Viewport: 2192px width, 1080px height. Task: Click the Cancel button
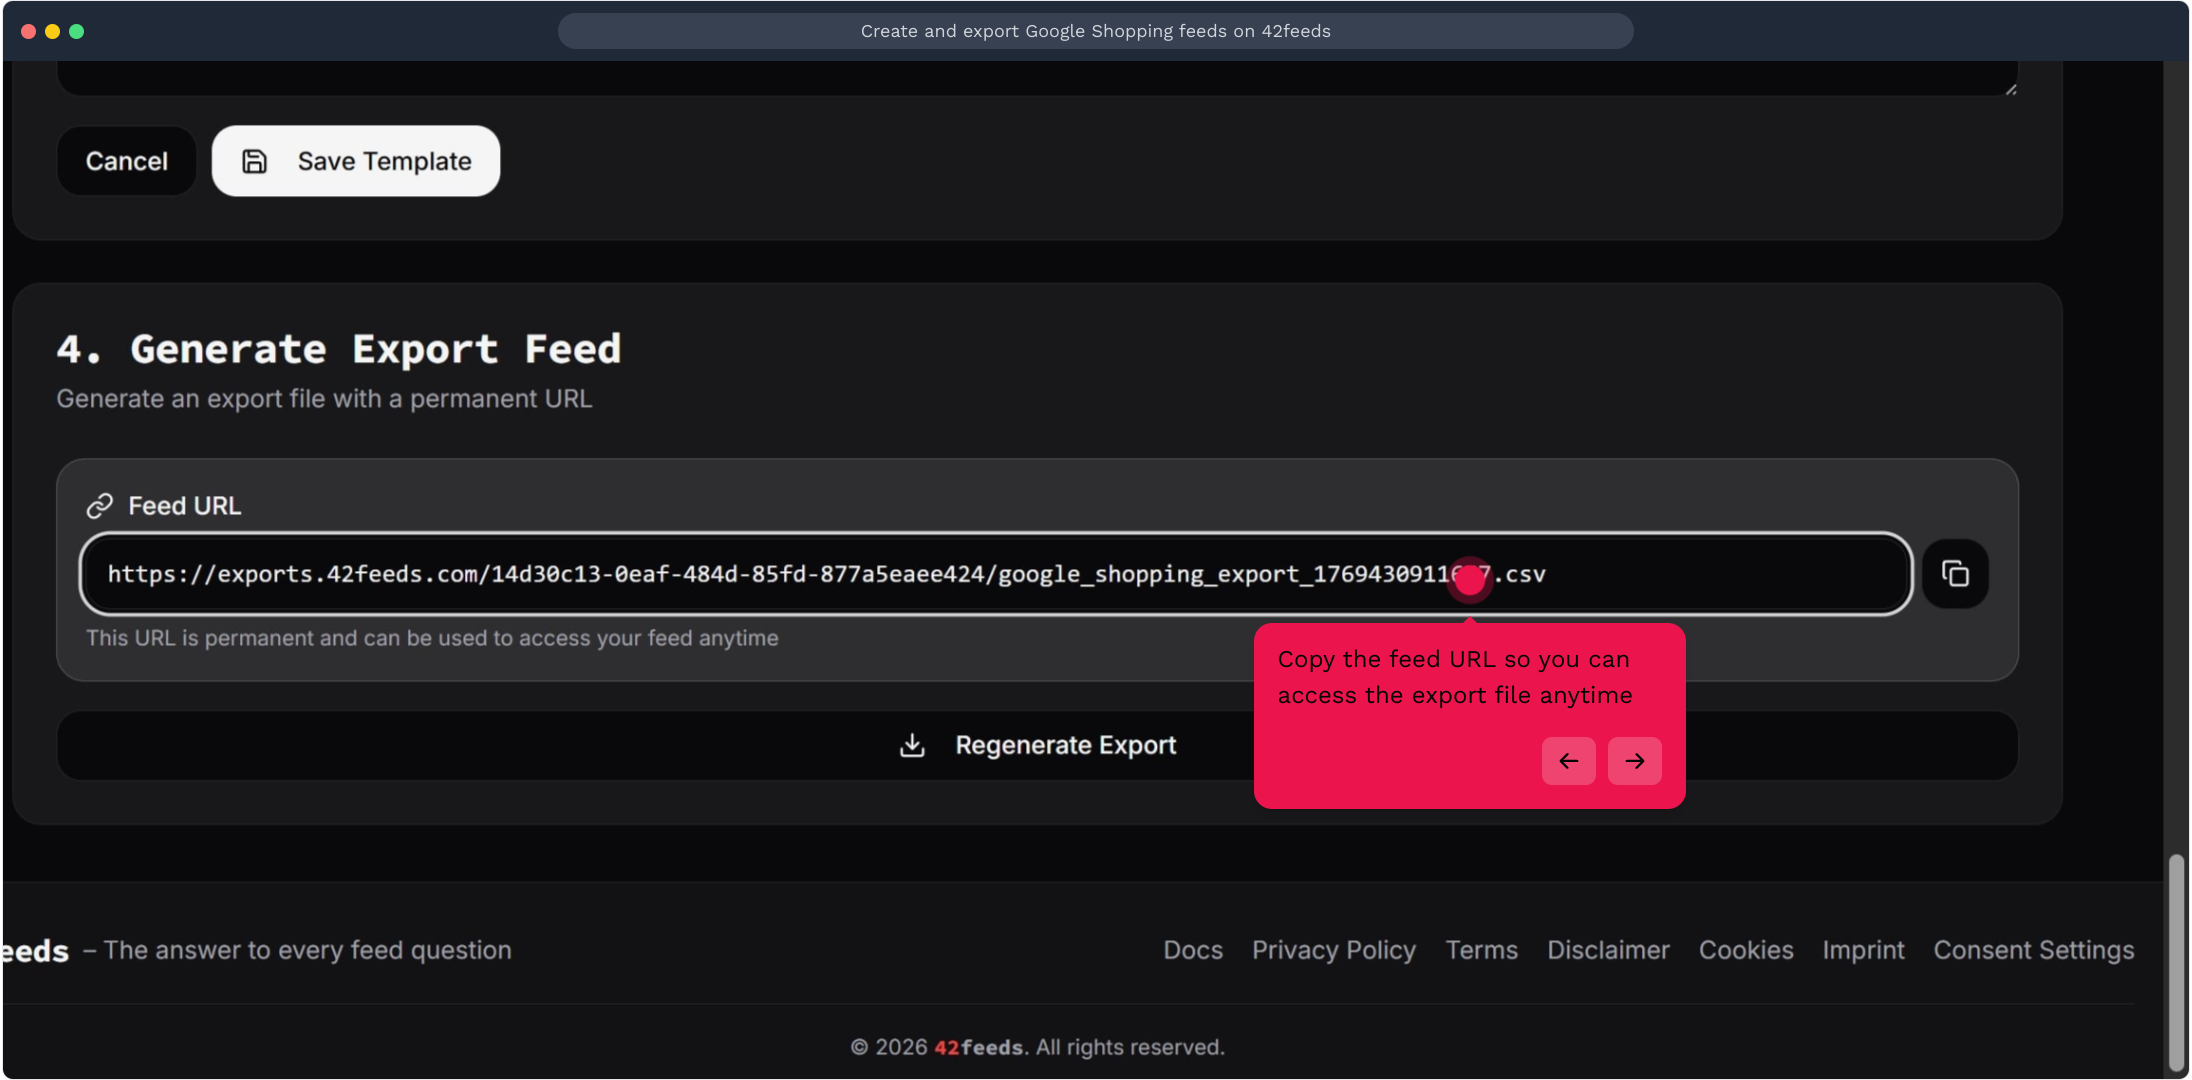click(126, 161)
